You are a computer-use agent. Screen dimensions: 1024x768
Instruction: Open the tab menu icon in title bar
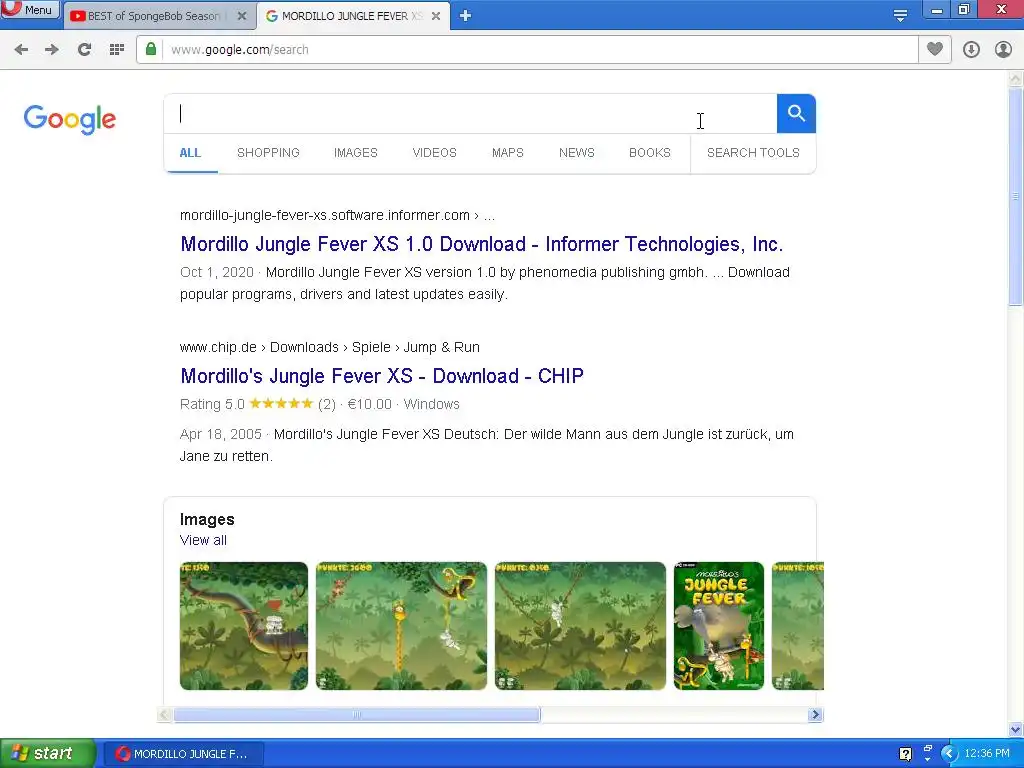900,15
